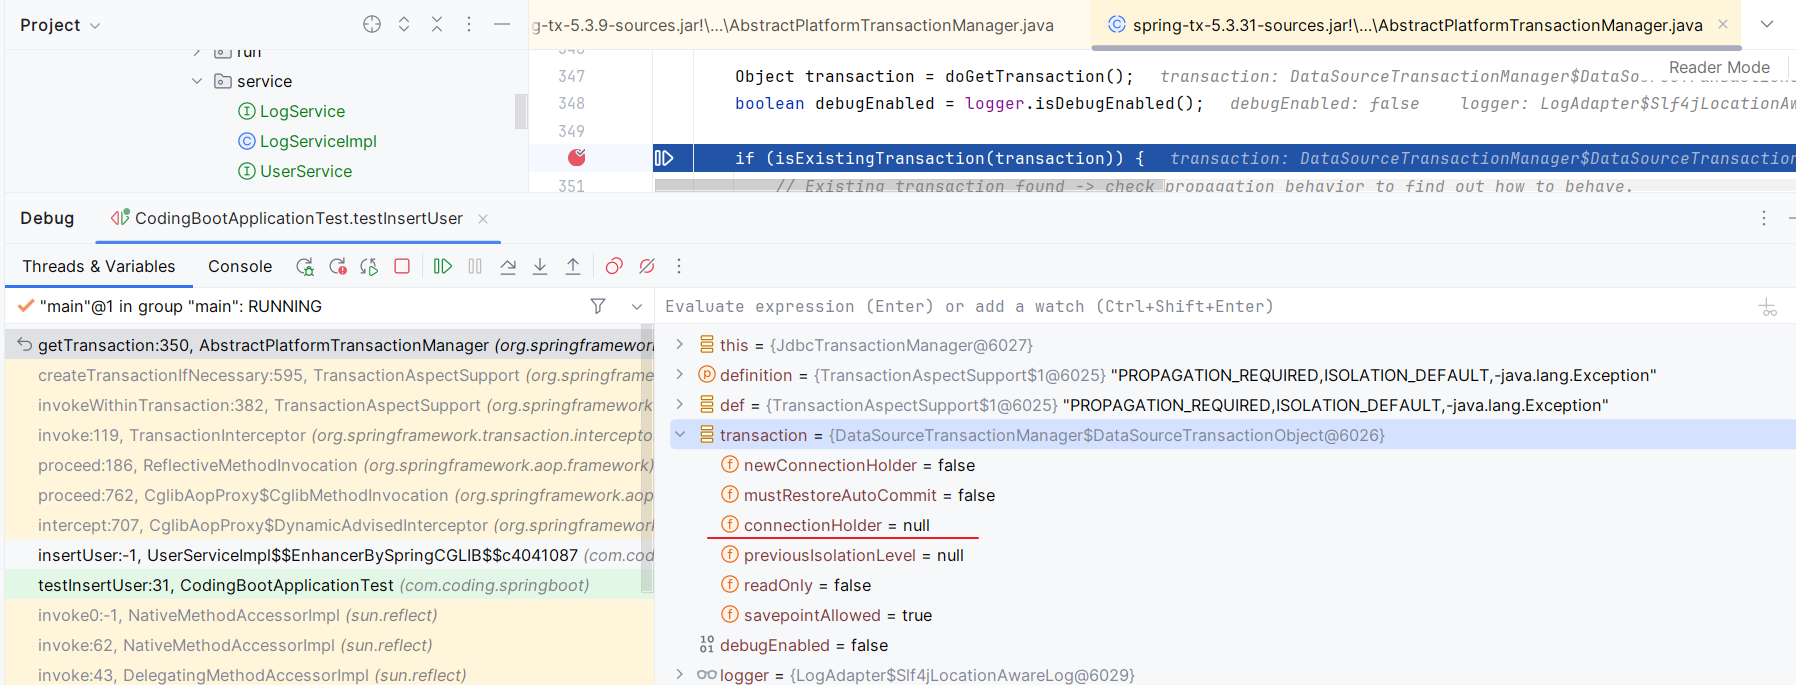The width and height of the screenshot is (1796, 685).
Task: Select intercept:707 DynamicAdvisedInterceptor frame
Action: pyautogui.click(x=330, y=525)
